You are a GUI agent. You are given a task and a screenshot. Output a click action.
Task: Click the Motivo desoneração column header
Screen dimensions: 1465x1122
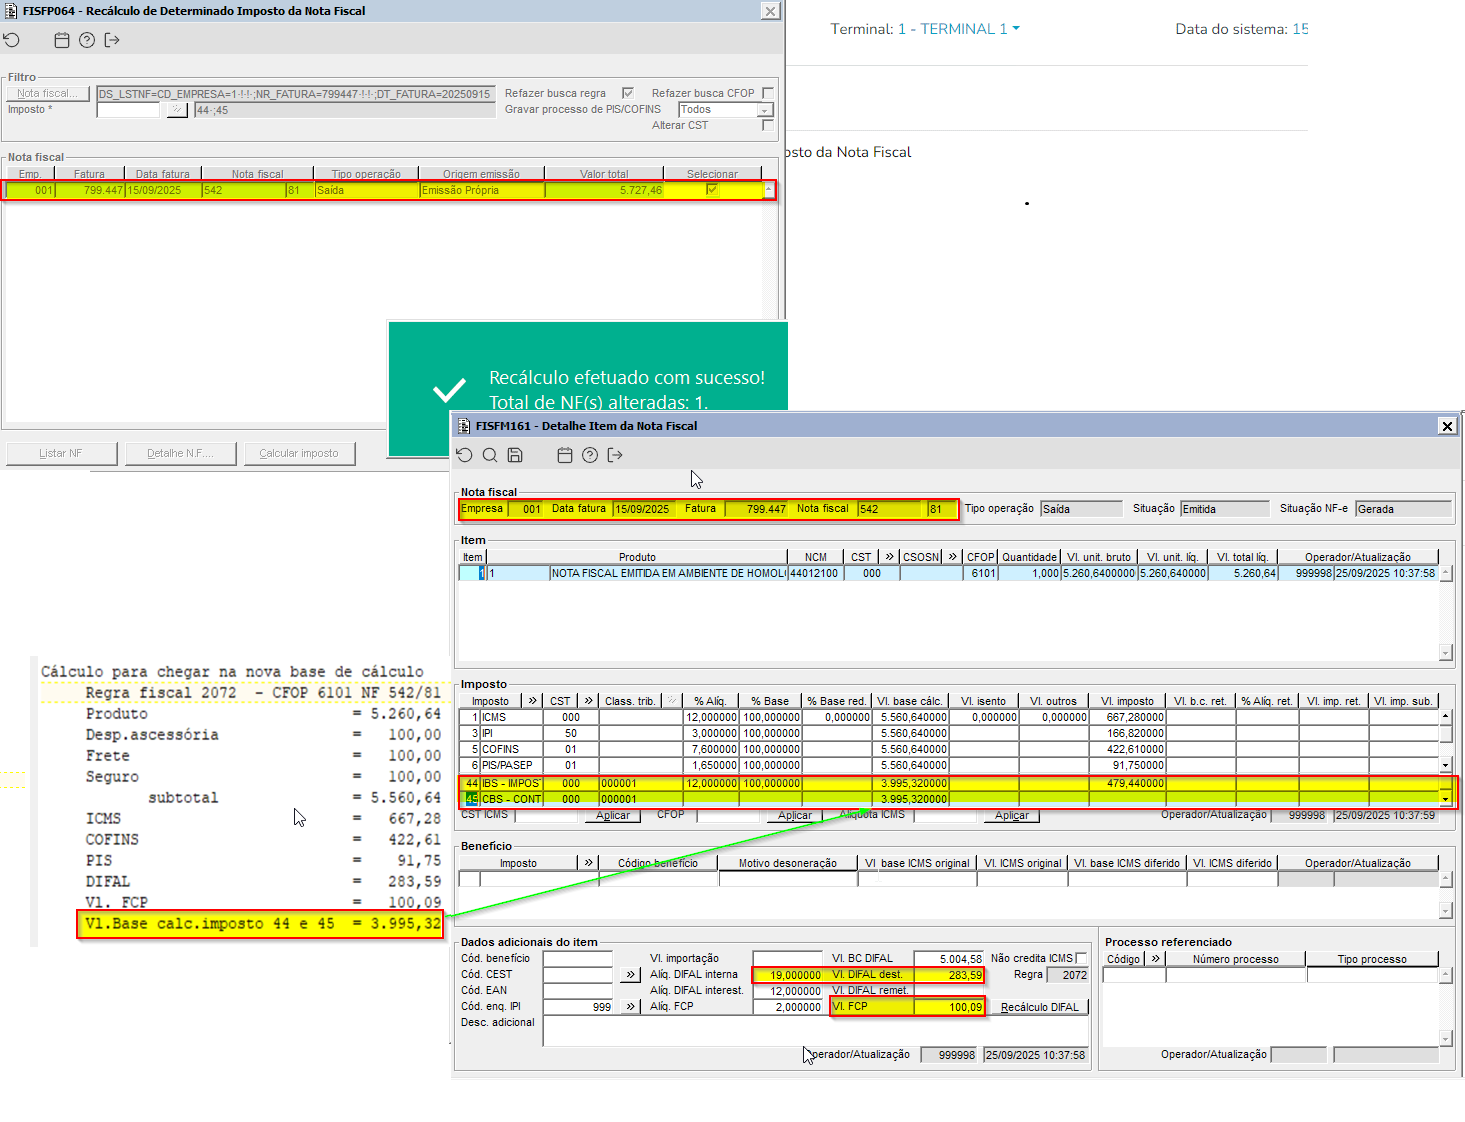(788, 863)
